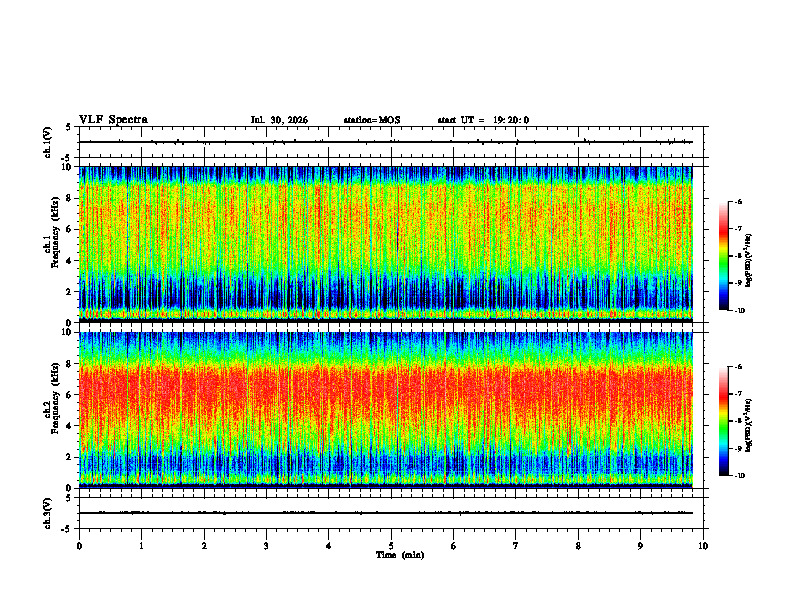Click the "3" tick on time axis
Screen dimensions: 792x612
266,546
